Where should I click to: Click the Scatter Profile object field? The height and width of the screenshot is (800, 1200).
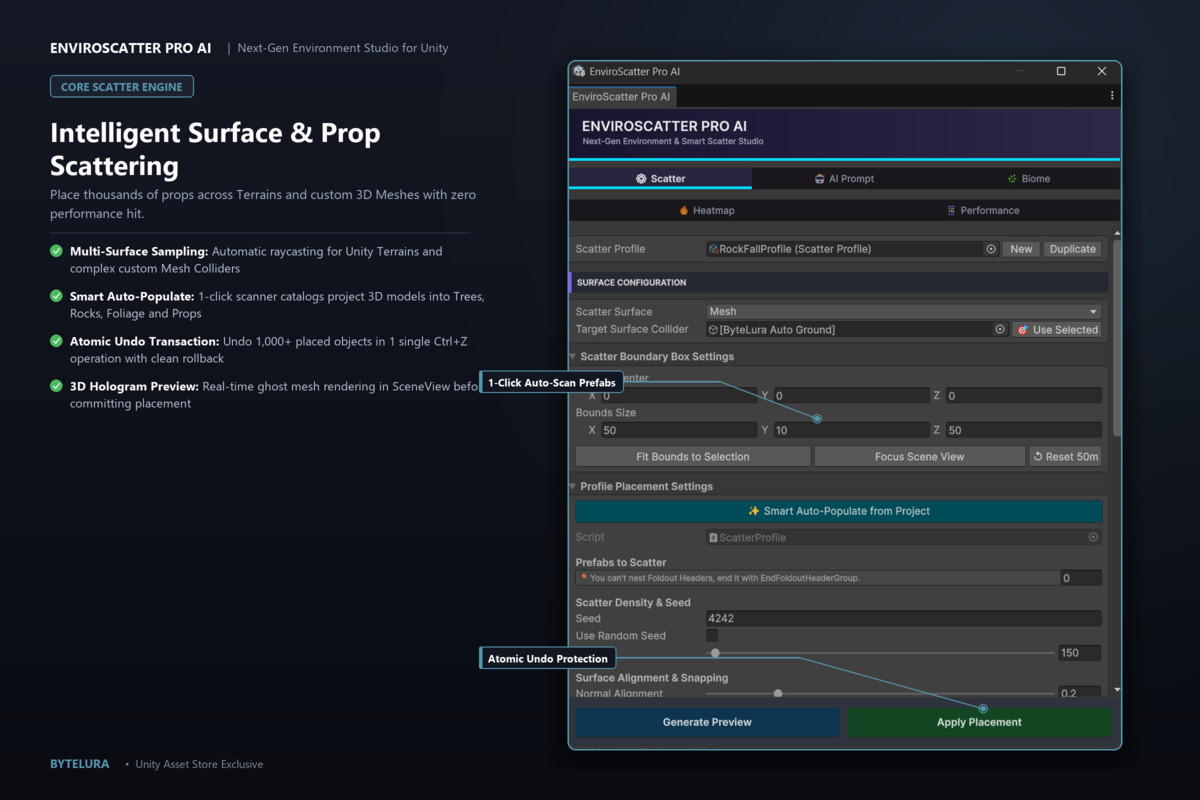[x=852, y=249]
